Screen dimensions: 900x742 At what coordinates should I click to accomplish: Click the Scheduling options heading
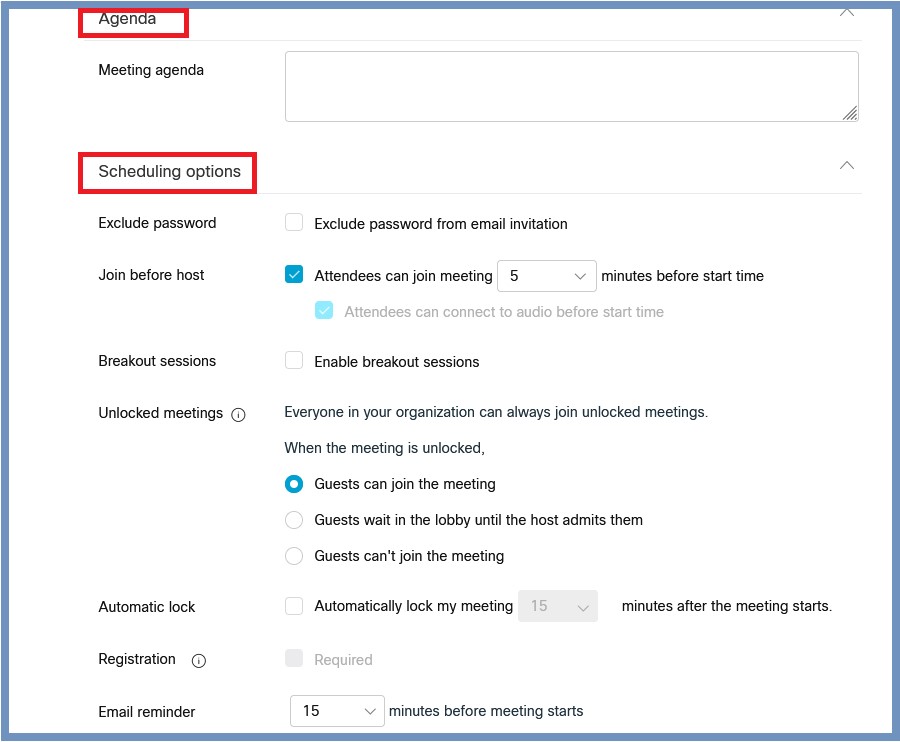[169, 172]
